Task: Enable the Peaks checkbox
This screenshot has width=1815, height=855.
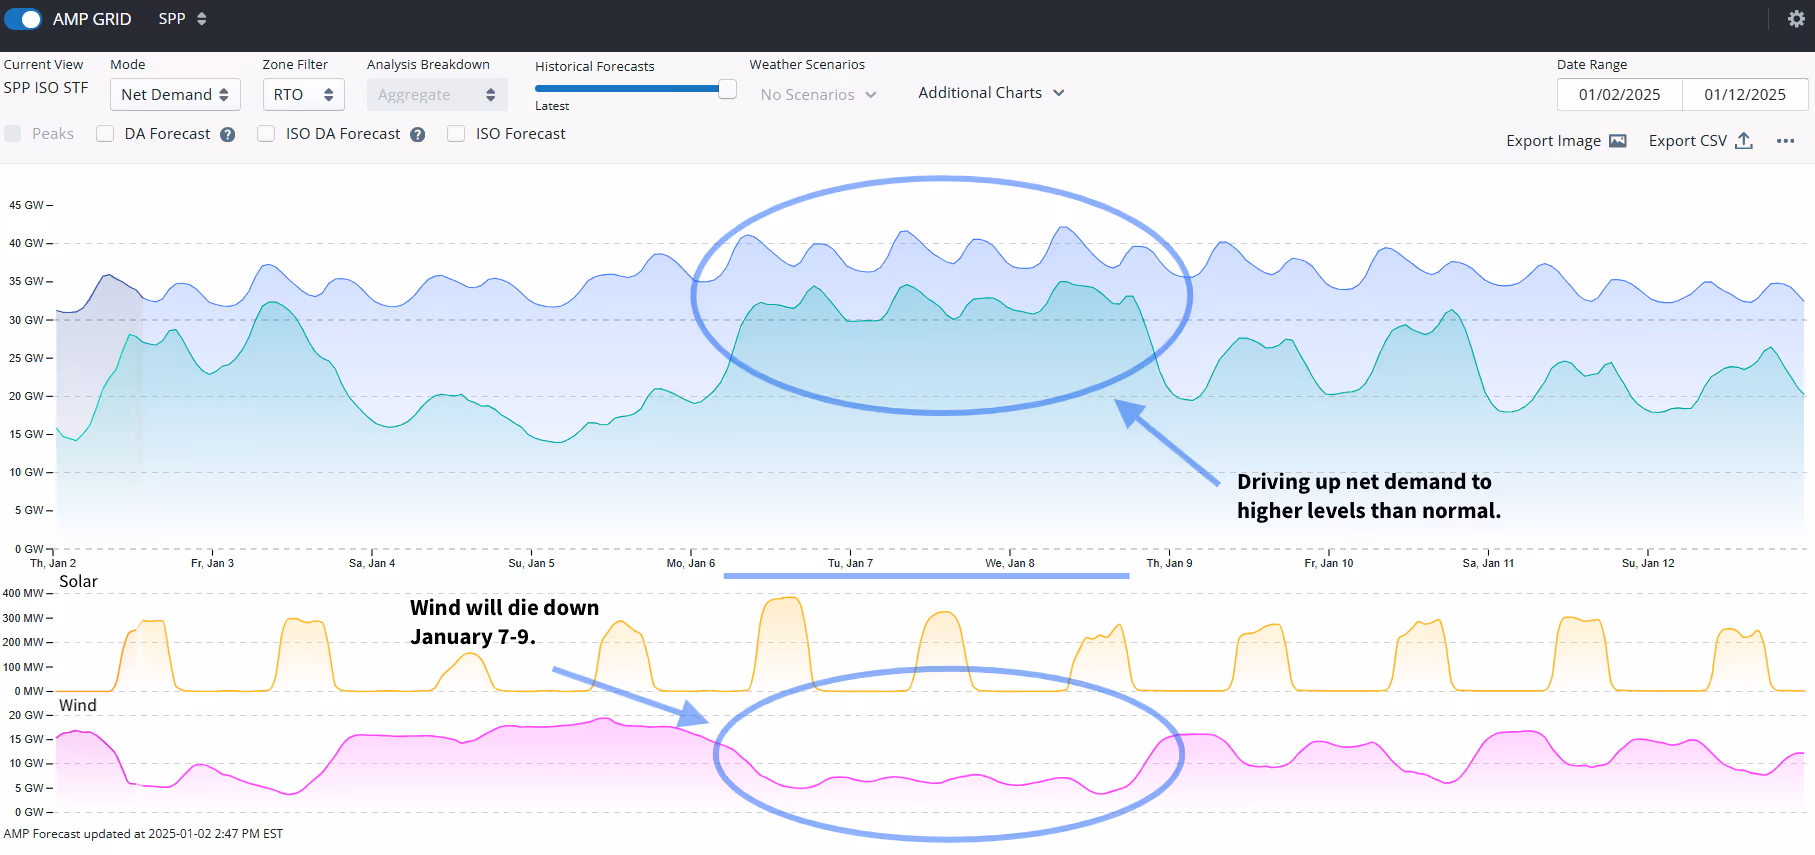Action: pos(13,134)
